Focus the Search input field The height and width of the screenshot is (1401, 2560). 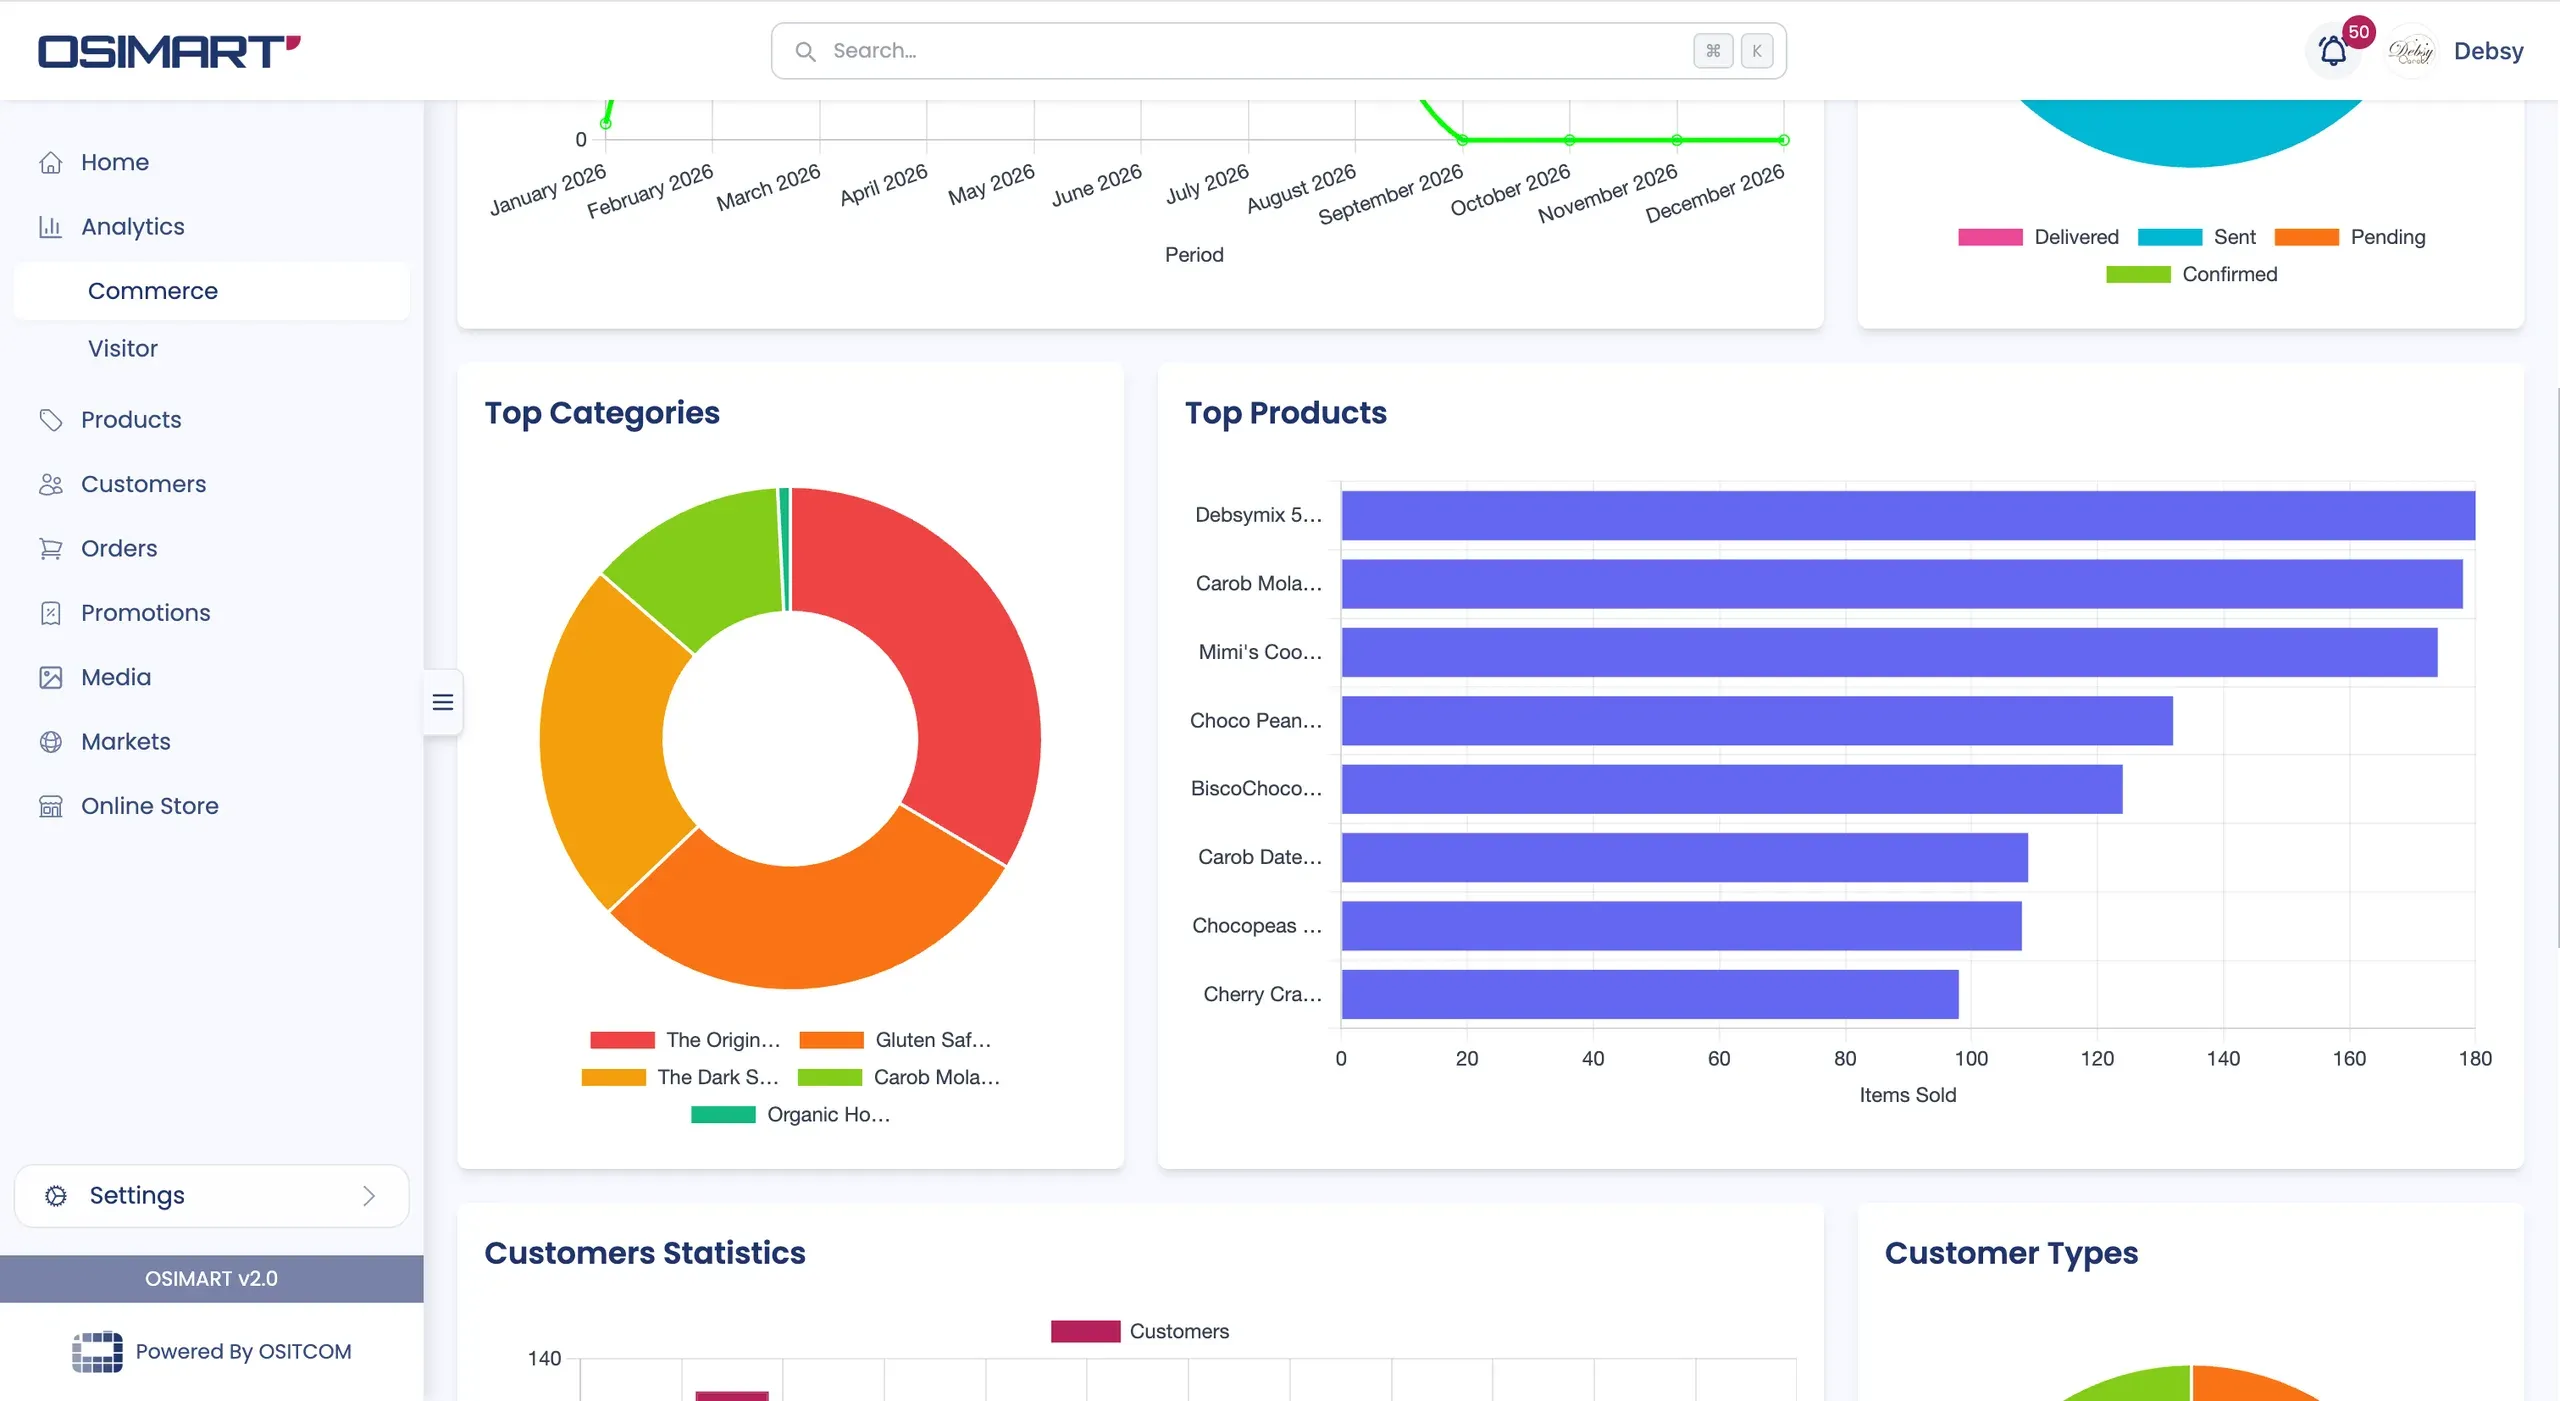point(1279,51)
